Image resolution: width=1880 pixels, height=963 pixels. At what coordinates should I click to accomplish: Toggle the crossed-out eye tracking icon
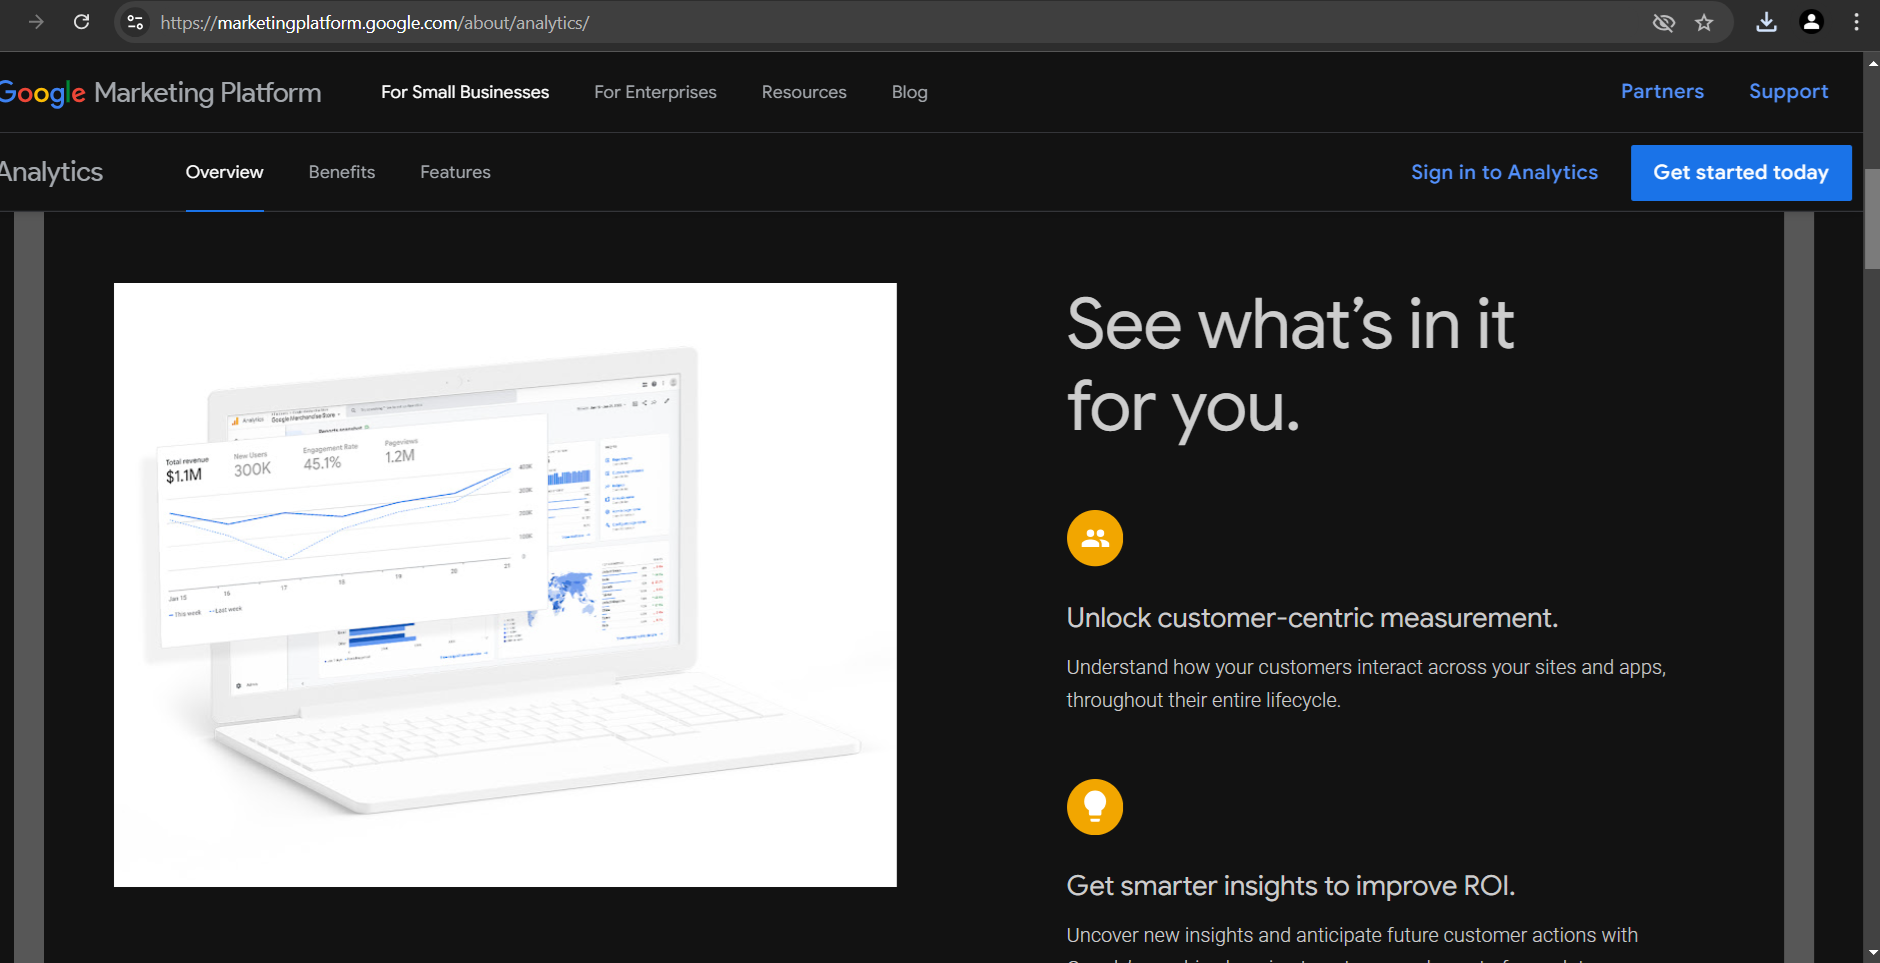tap(1663, 22)
